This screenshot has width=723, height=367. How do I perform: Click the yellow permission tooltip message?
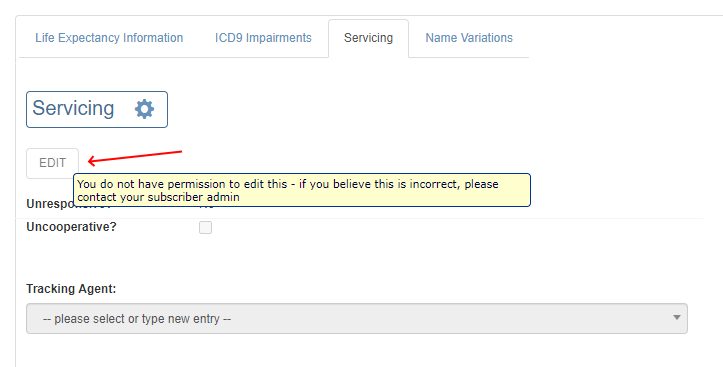click(x=302, y=190)
